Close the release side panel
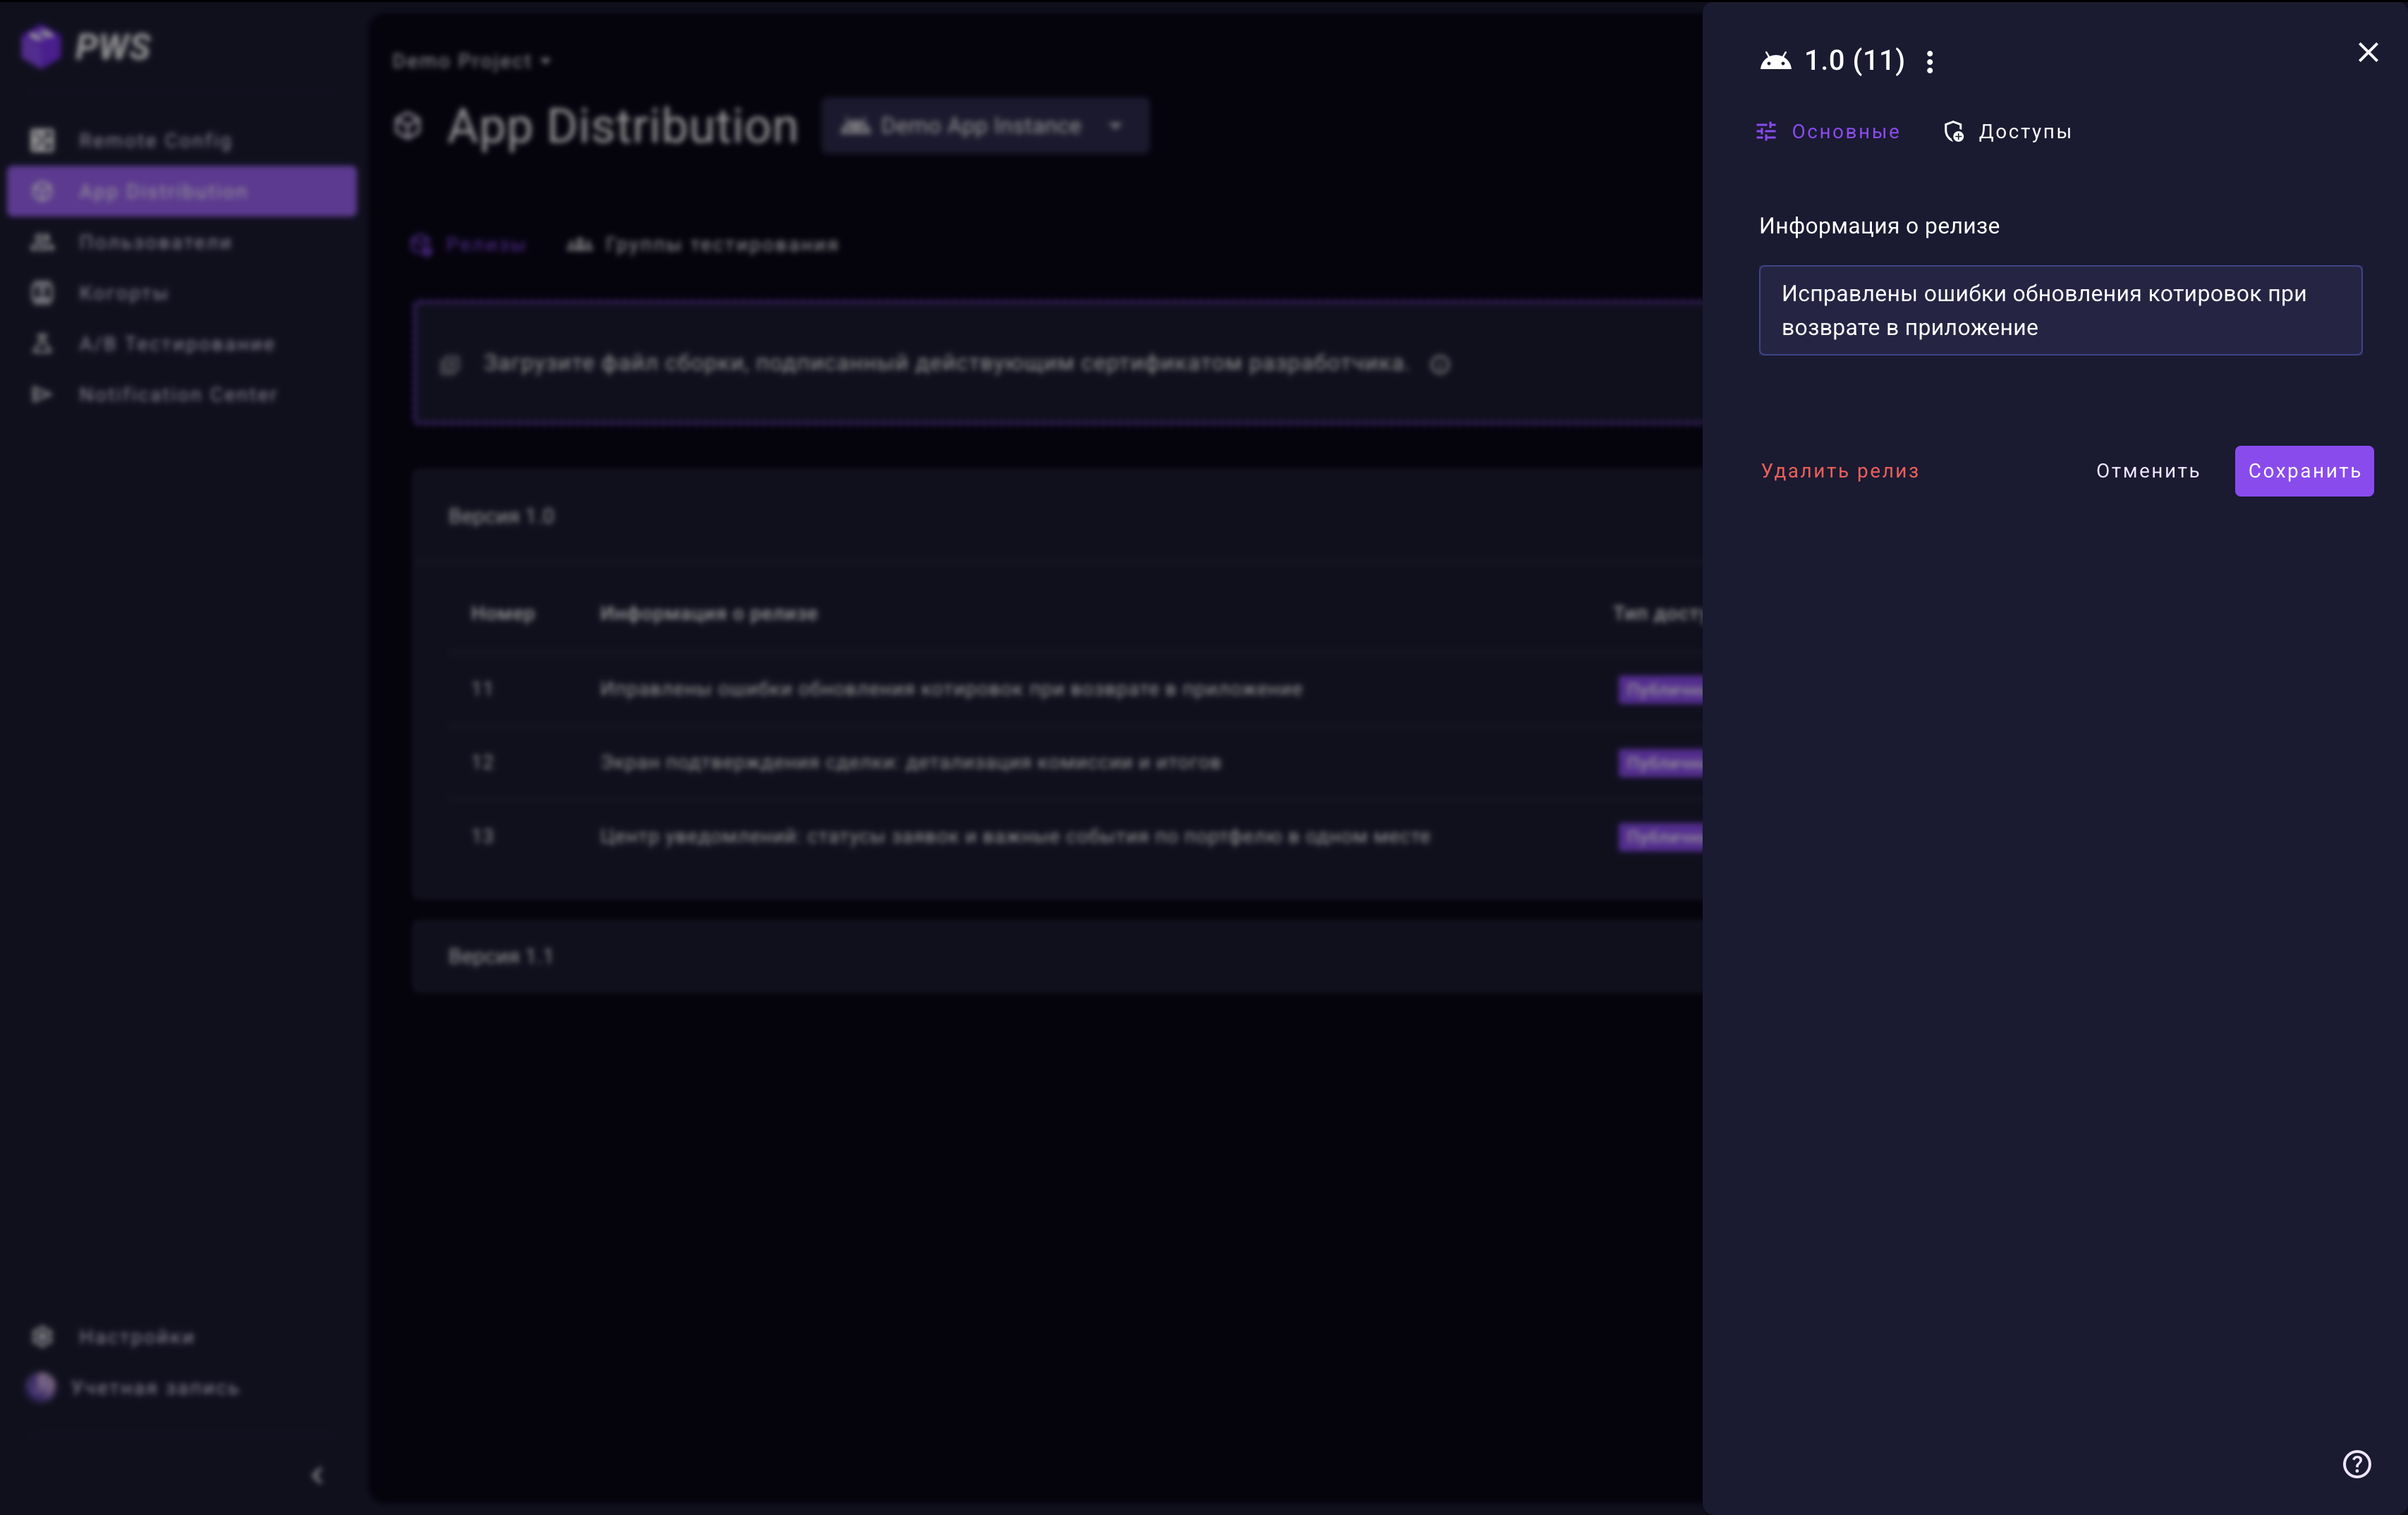This screenshot has height=1515, width=2408. coord(2367,52)
